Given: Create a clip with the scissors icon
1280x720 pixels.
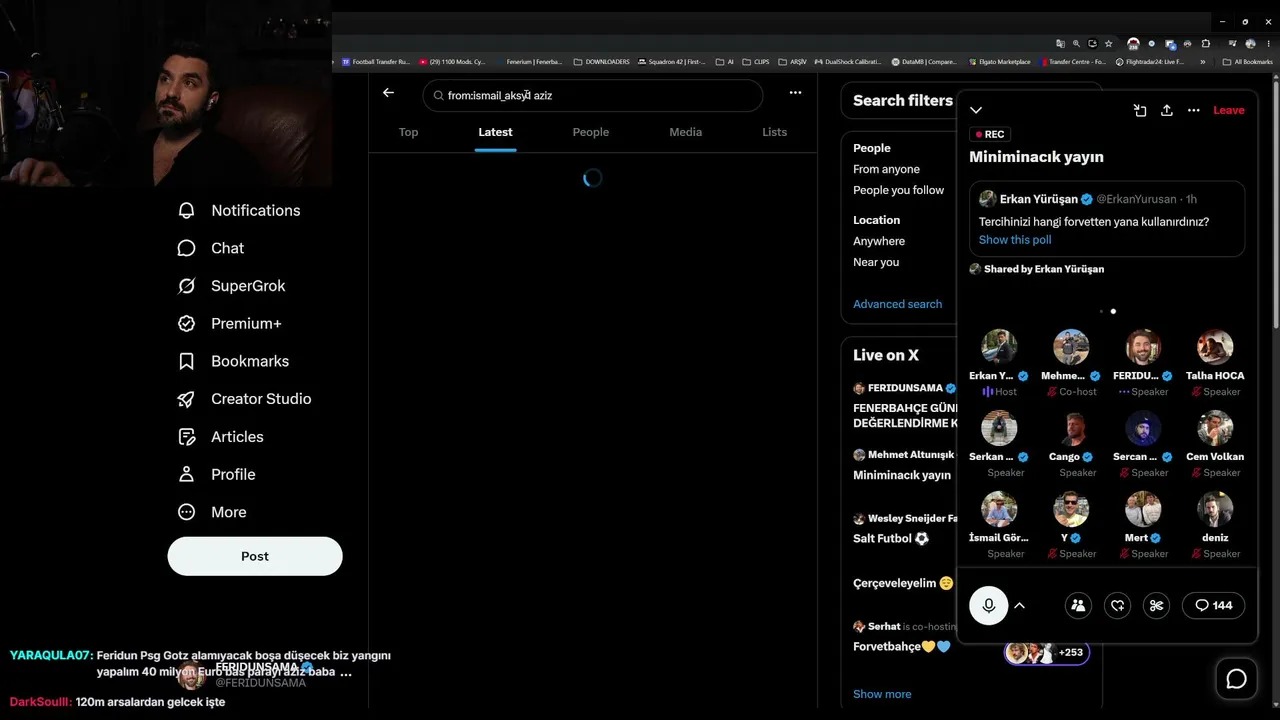Looking at the screenshot, I should [x=1157, y=605].
